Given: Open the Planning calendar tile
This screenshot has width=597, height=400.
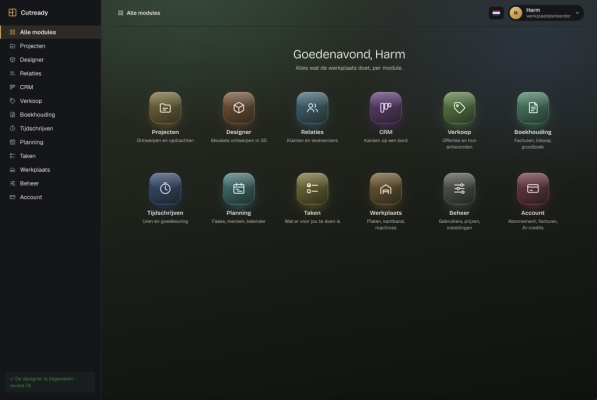Looking at the screenshot, I should coord(239,189).
